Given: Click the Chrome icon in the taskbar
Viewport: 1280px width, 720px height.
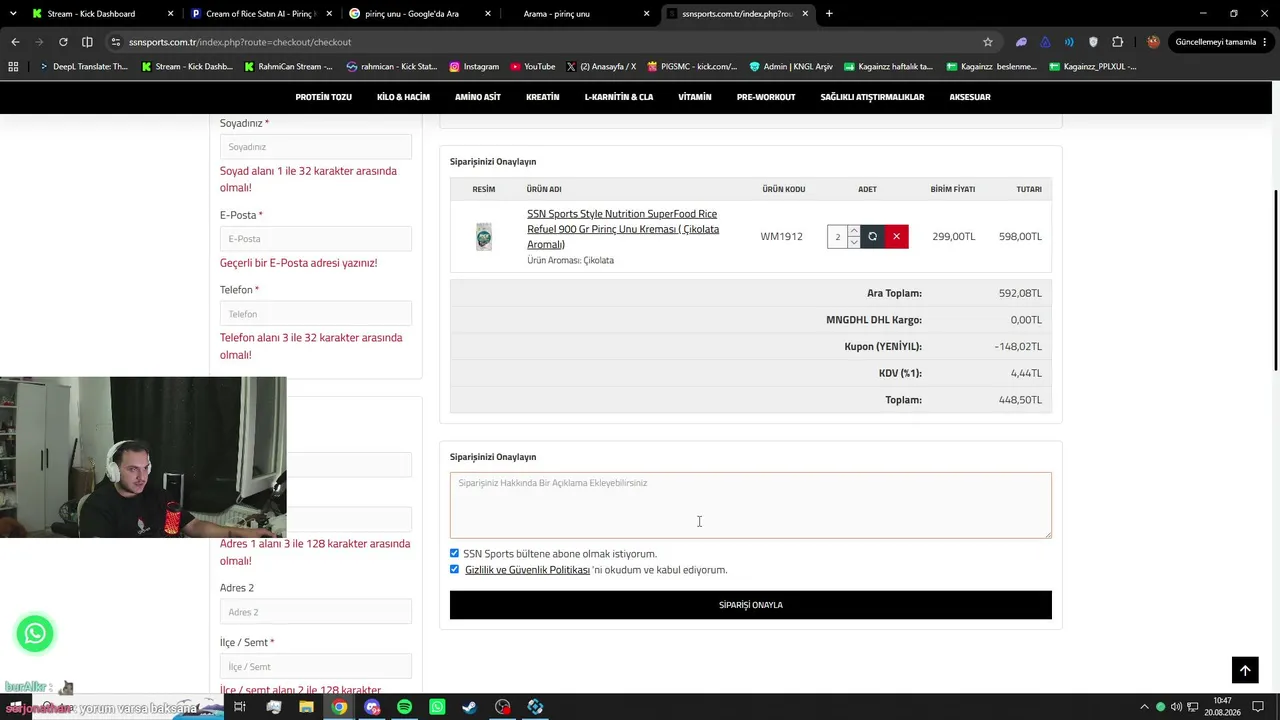Looking at the screenshot, I should [339, 707].
